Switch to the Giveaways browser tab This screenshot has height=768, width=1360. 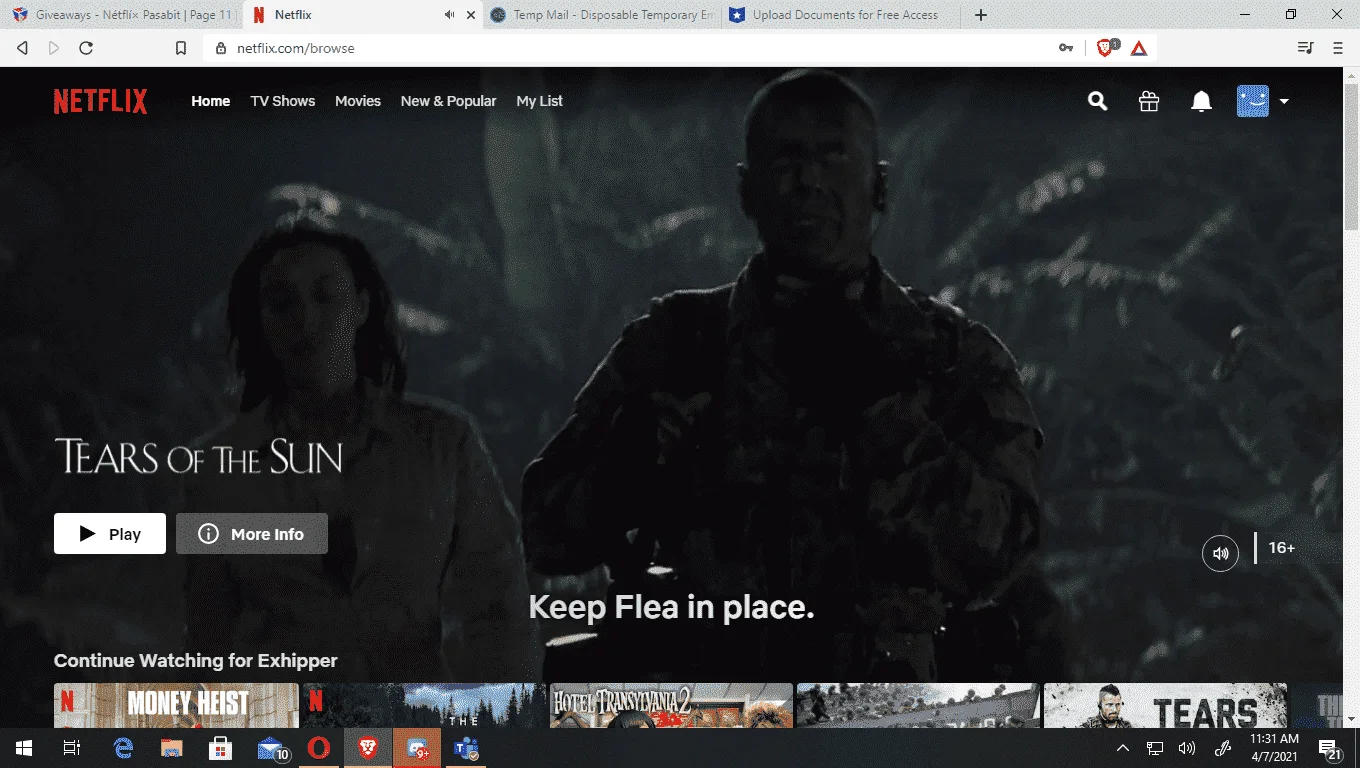tap(120, 15)
